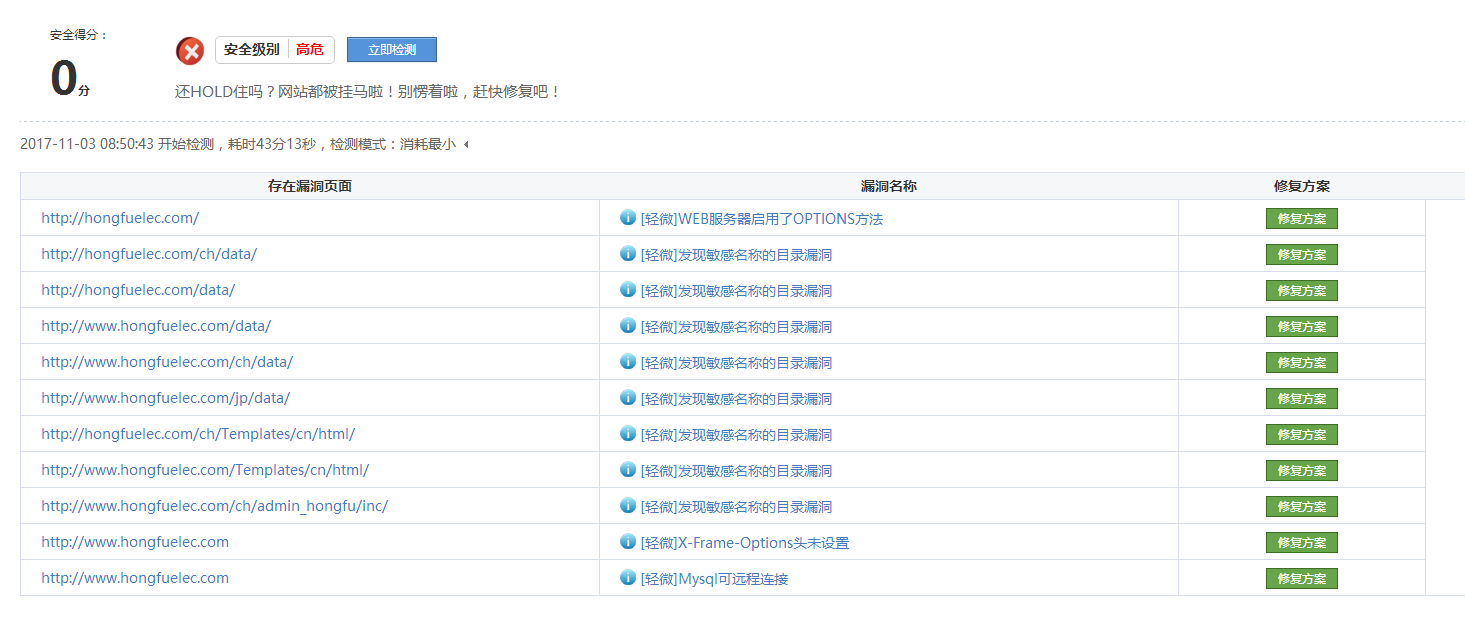
Task: Open 修复方案 for the hongfuelec.com/ch/data/ row
Action: pos(1302,255)
